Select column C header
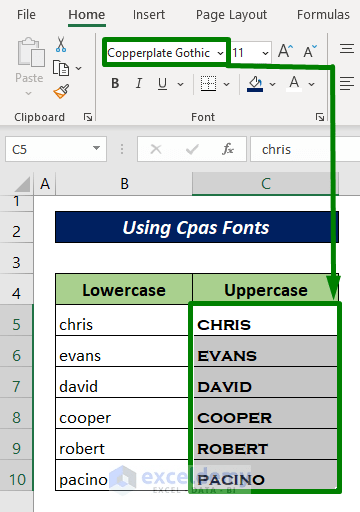Viewport: 360px width, 512px height. click(265, 184)
